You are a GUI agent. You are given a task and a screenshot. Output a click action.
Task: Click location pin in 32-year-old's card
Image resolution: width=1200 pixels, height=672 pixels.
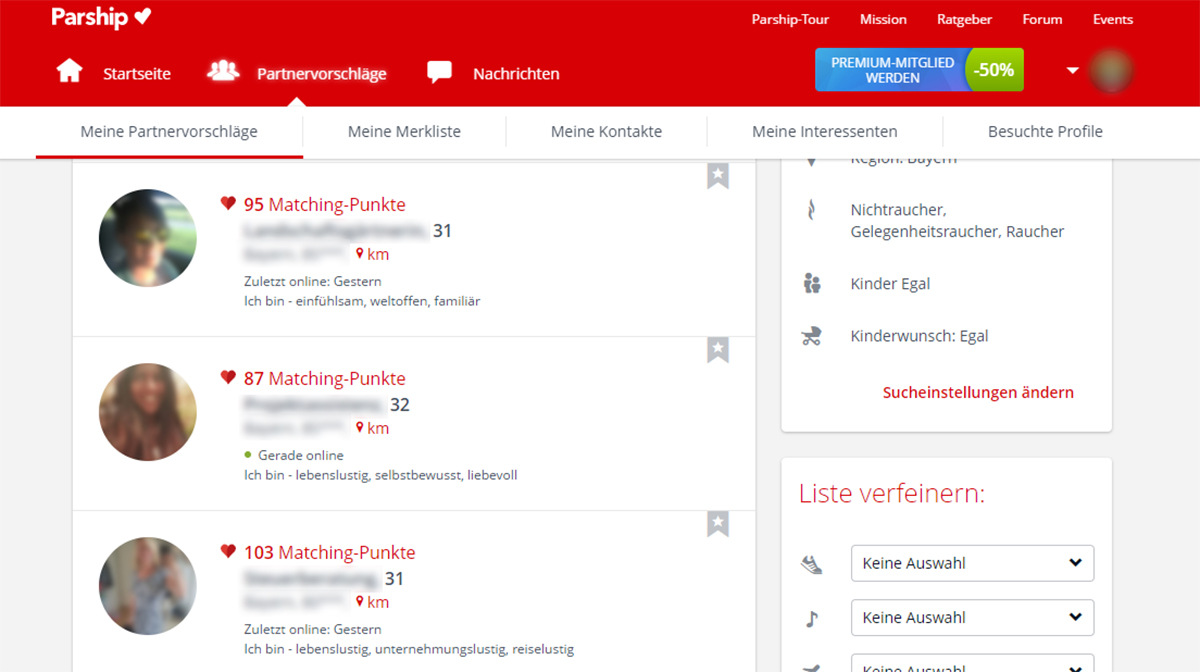[x=360, y=428]
